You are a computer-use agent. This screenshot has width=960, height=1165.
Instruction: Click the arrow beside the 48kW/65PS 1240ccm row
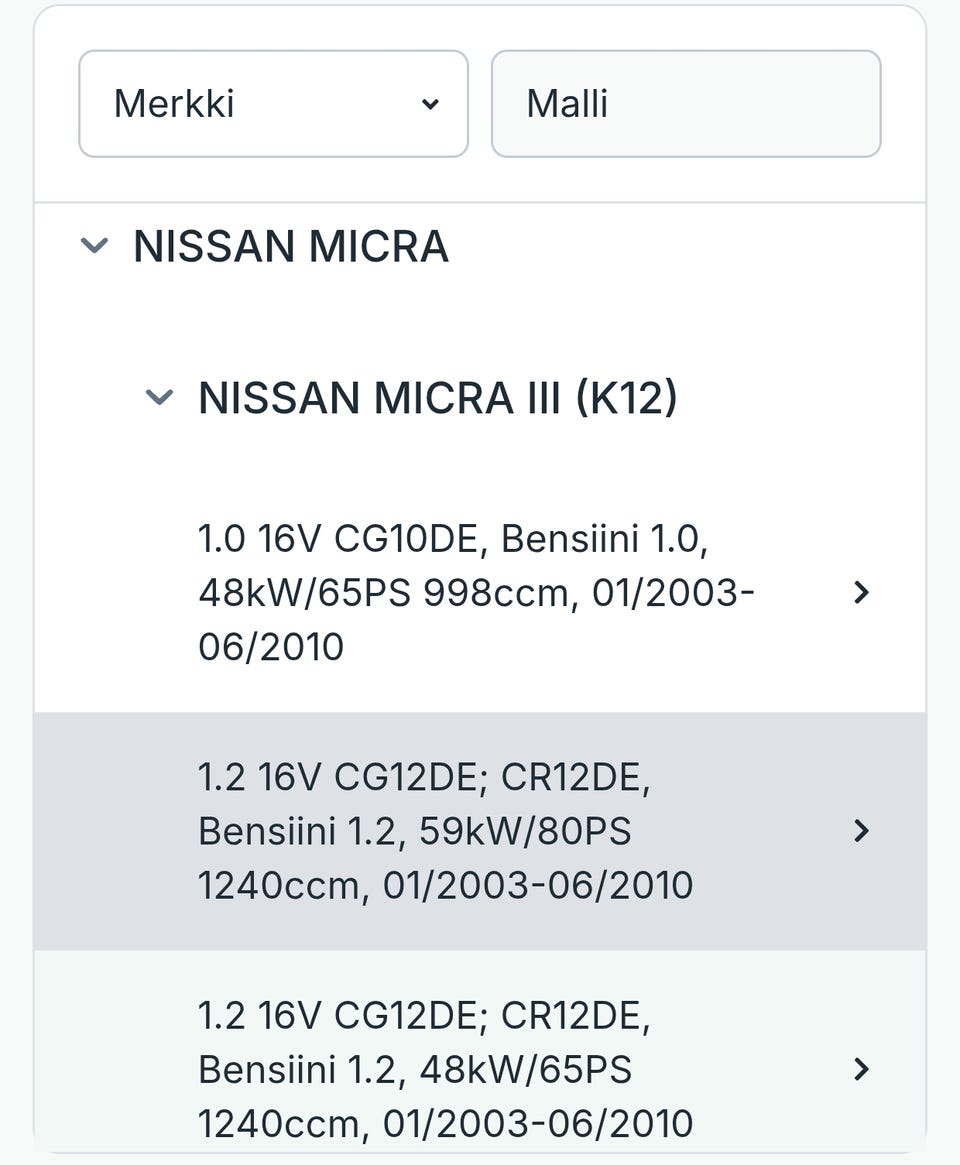pos(861,1069)
